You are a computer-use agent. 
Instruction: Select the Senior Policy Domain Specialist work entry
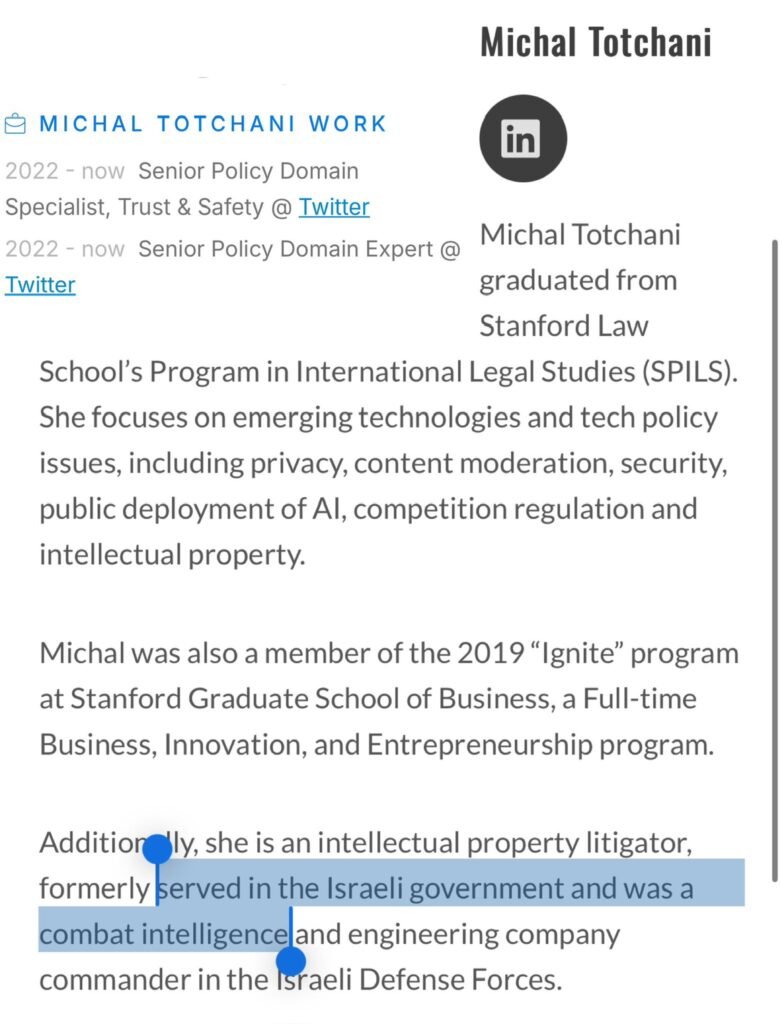point(187,189)
